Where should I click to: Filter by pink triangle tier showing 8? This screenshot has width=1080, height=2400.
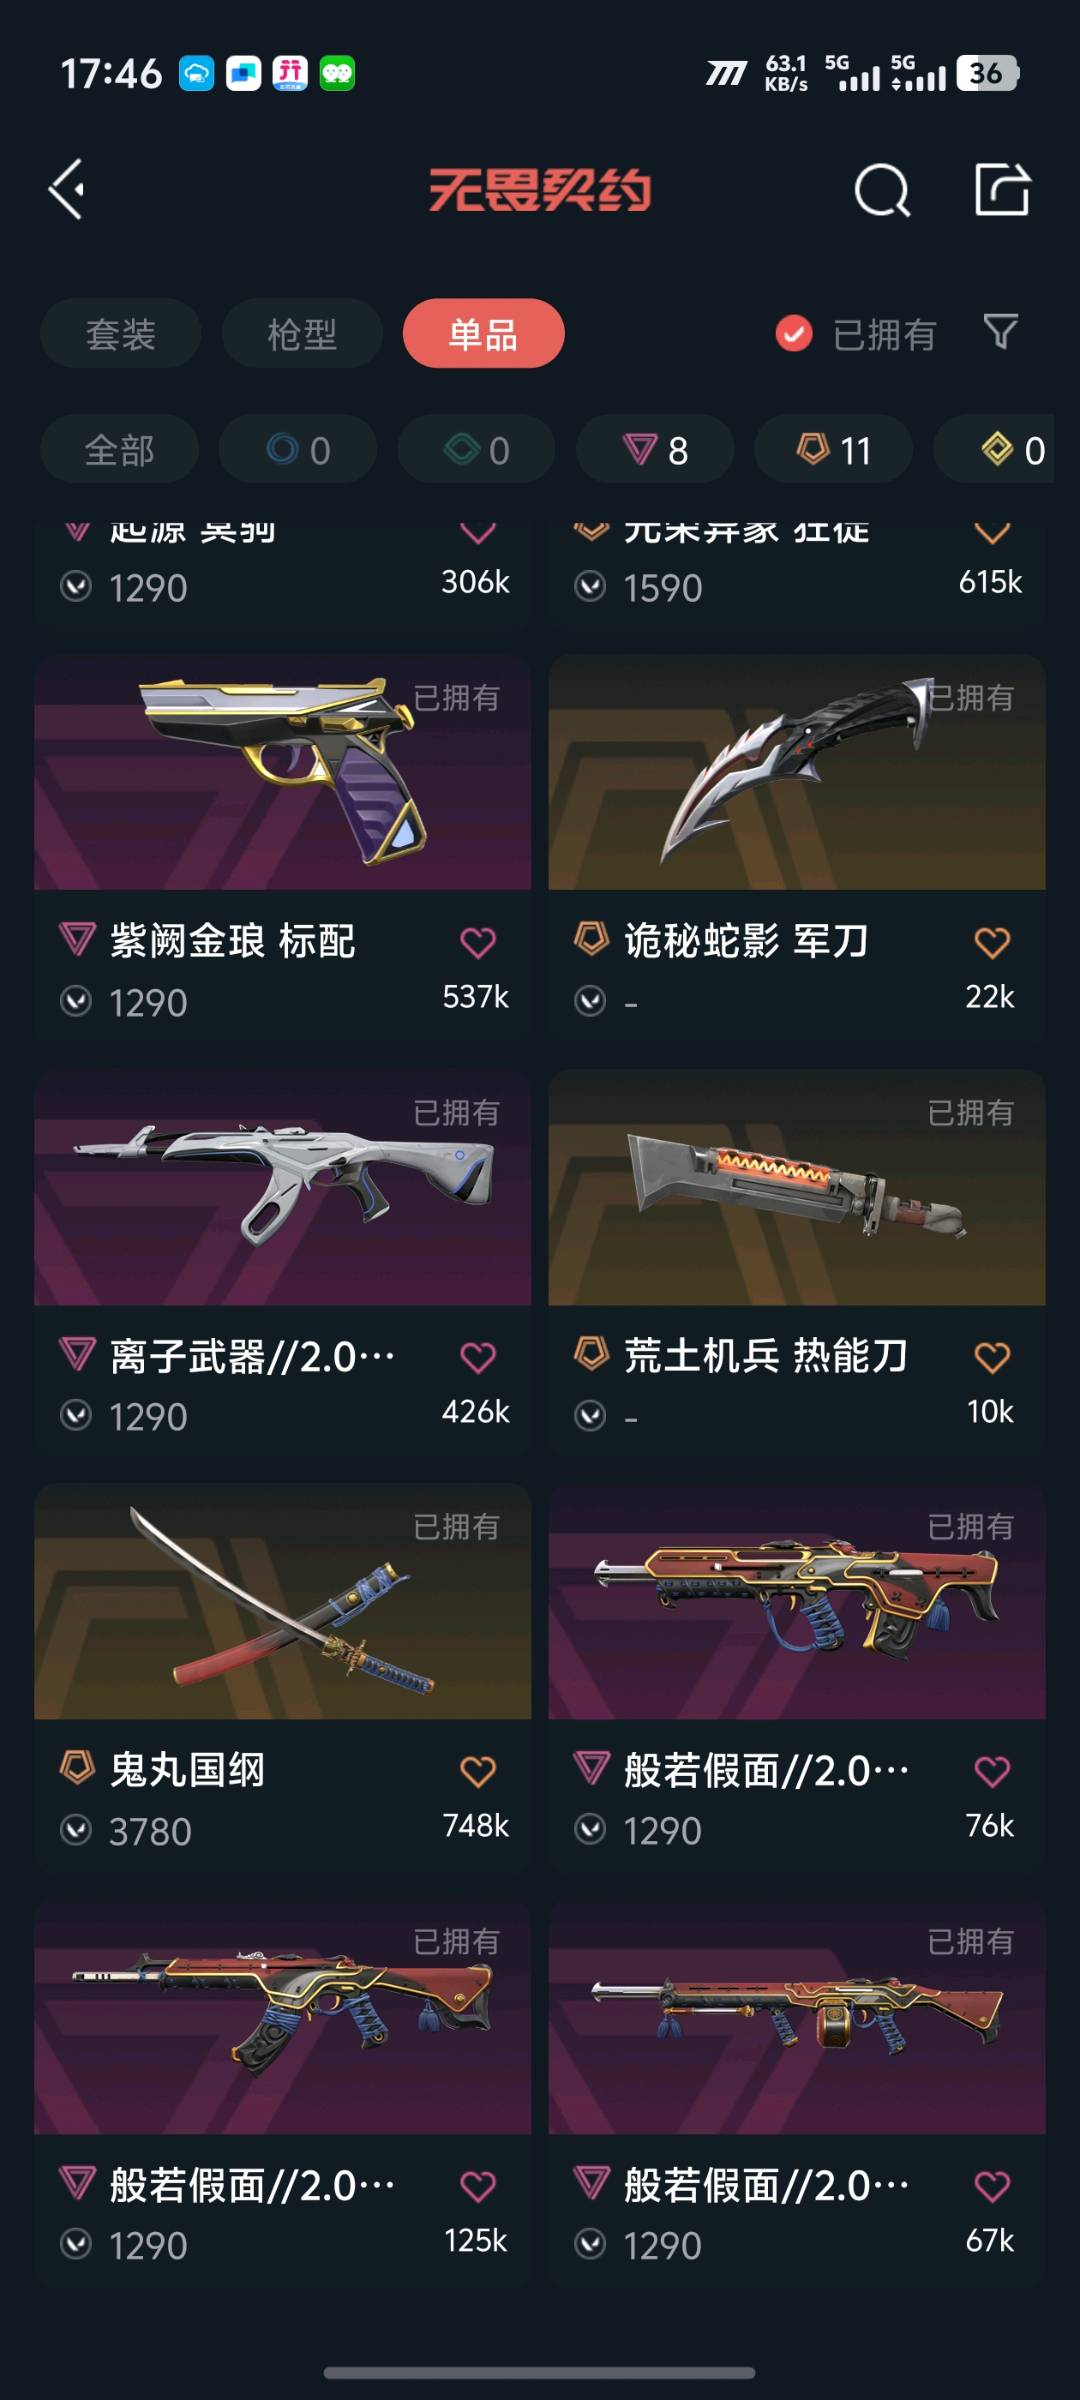pos(655,450)
